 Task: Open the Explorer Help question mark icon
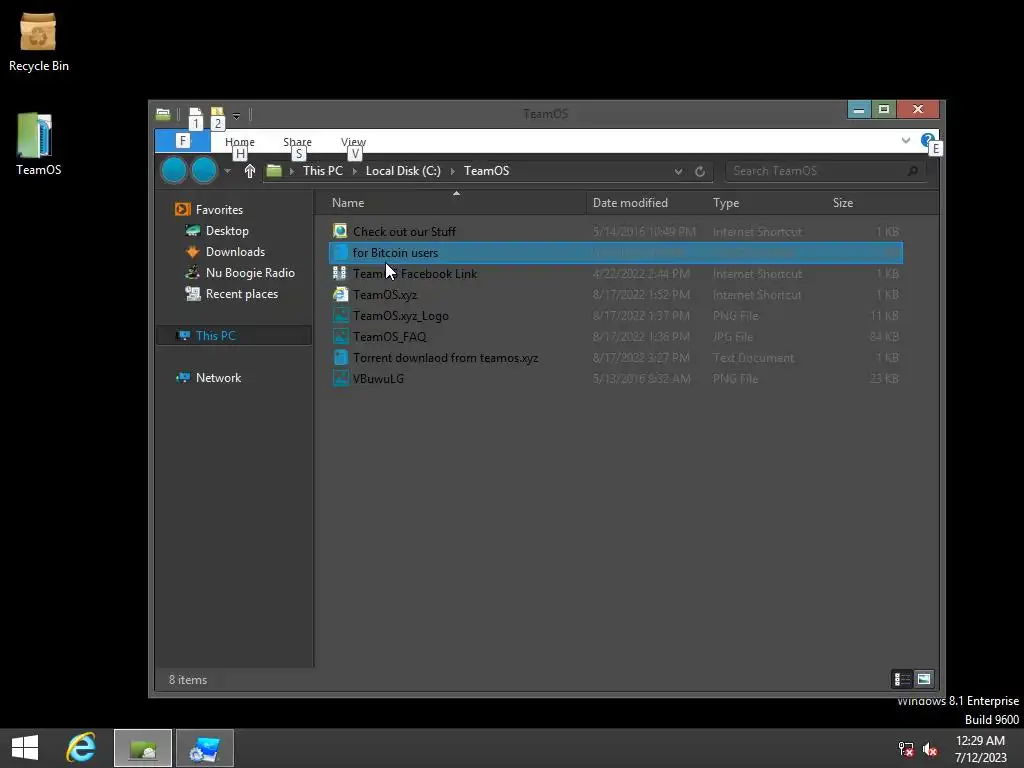pyautogui.click(x=927, y=140)
